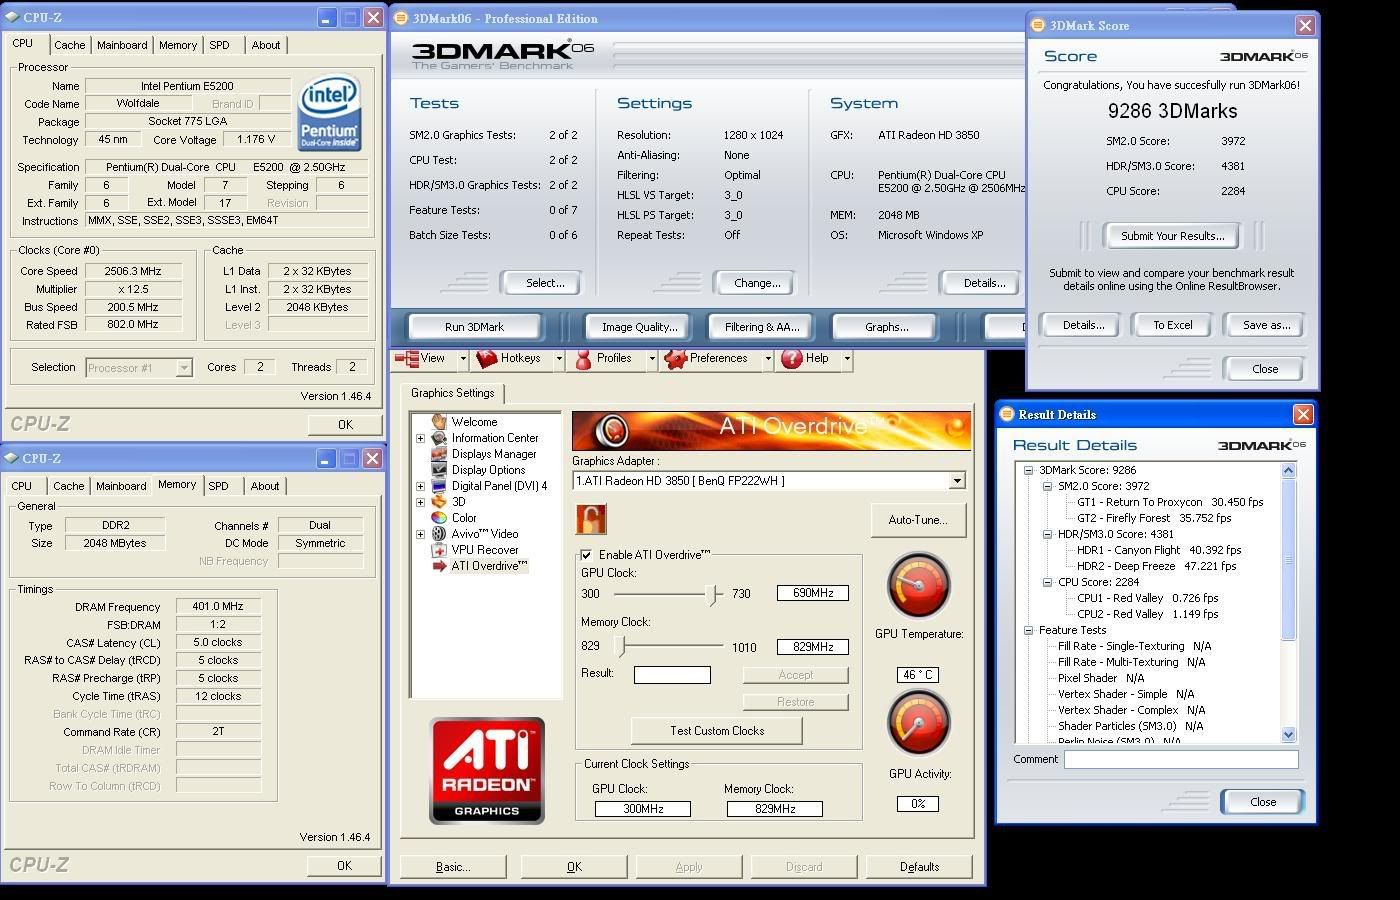This screenshot has height=900, width=1400.
Task: Click the HDR/SM3.0 Score collapse node
Action: tap(1047, 534)
